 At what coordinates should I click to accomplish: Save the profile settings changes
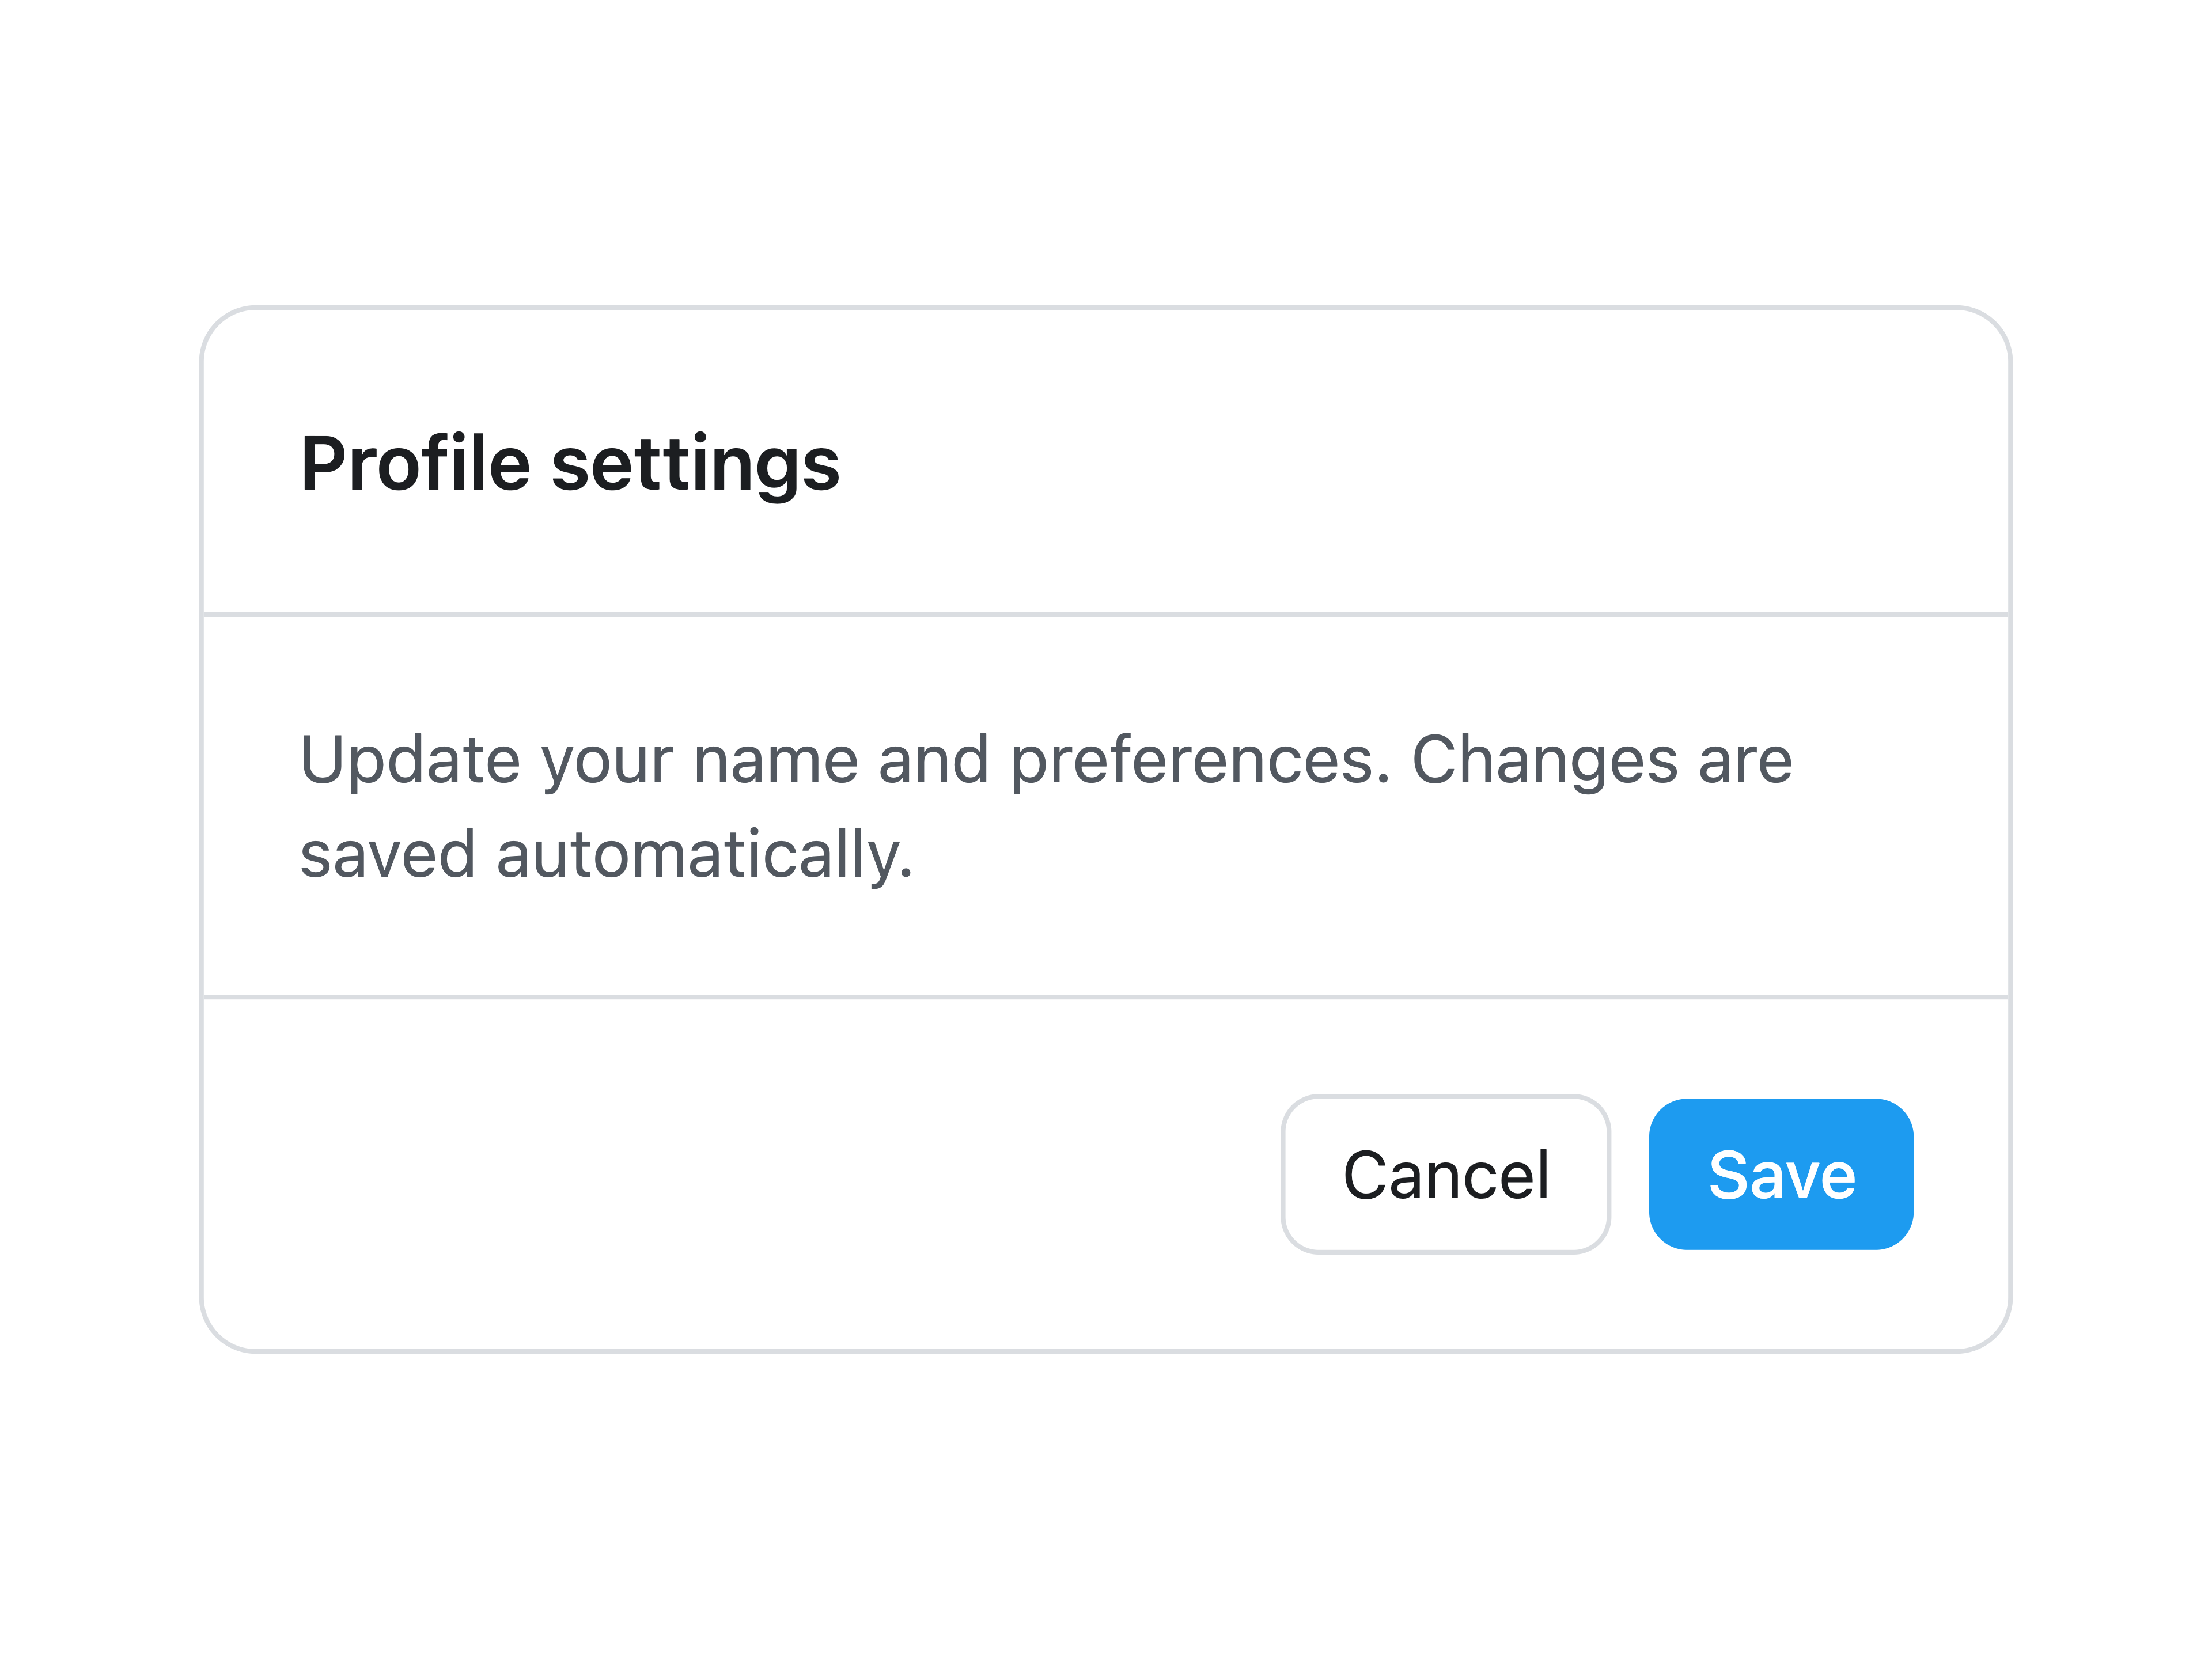(1781, 1174)
